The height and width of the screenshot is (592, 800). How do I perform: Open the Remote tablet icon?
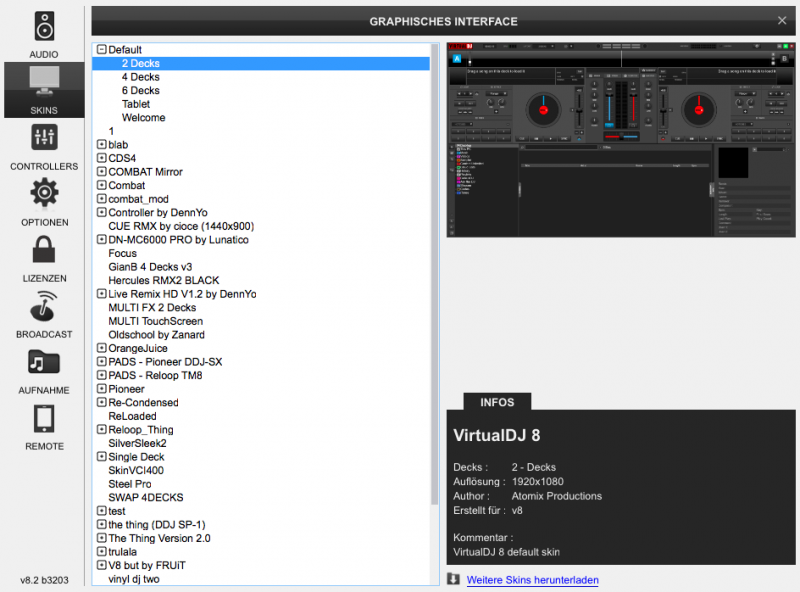coord(44,418)
